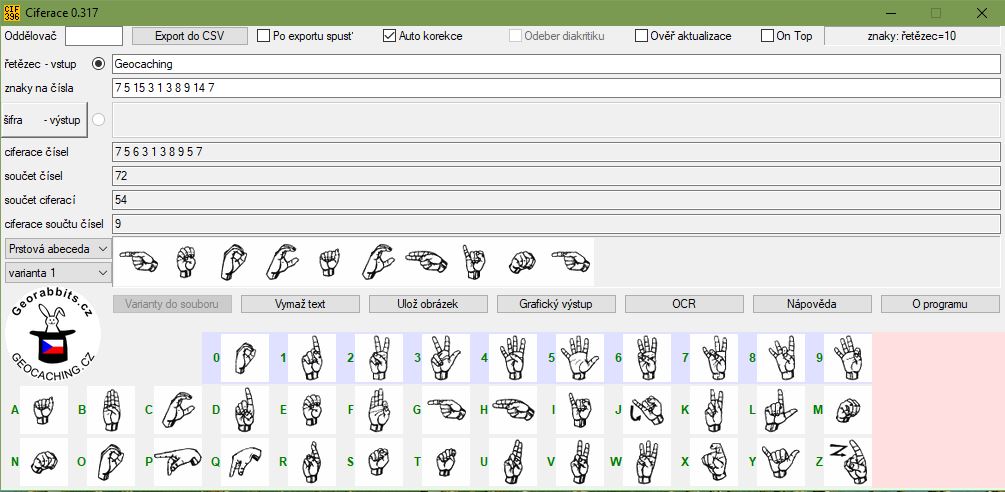Open the Prstová abeceda dropdown
The width and height of the screenshot is (1005, 492).
(x=58, y=249)
